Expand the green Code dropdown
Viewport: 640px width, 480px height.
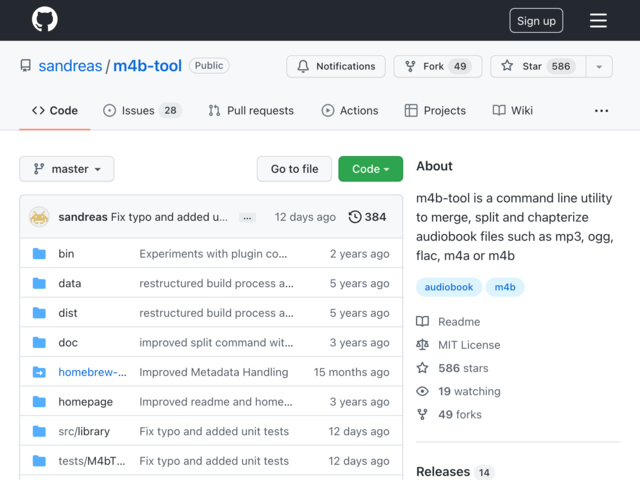tap(371, 169)
